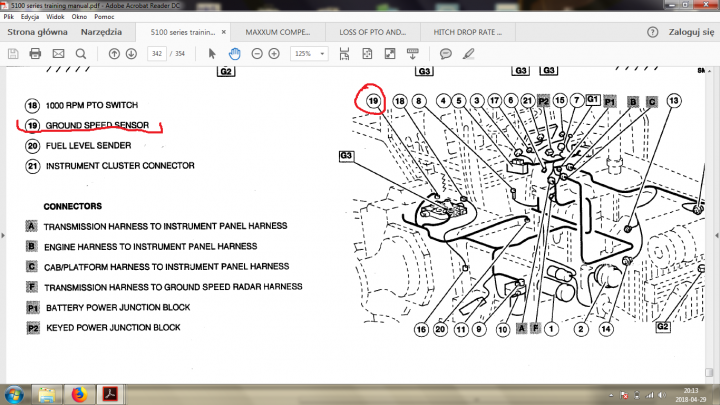Open the Edycja menu
Viewport: 720px width, 405px height.
point(29,19)
